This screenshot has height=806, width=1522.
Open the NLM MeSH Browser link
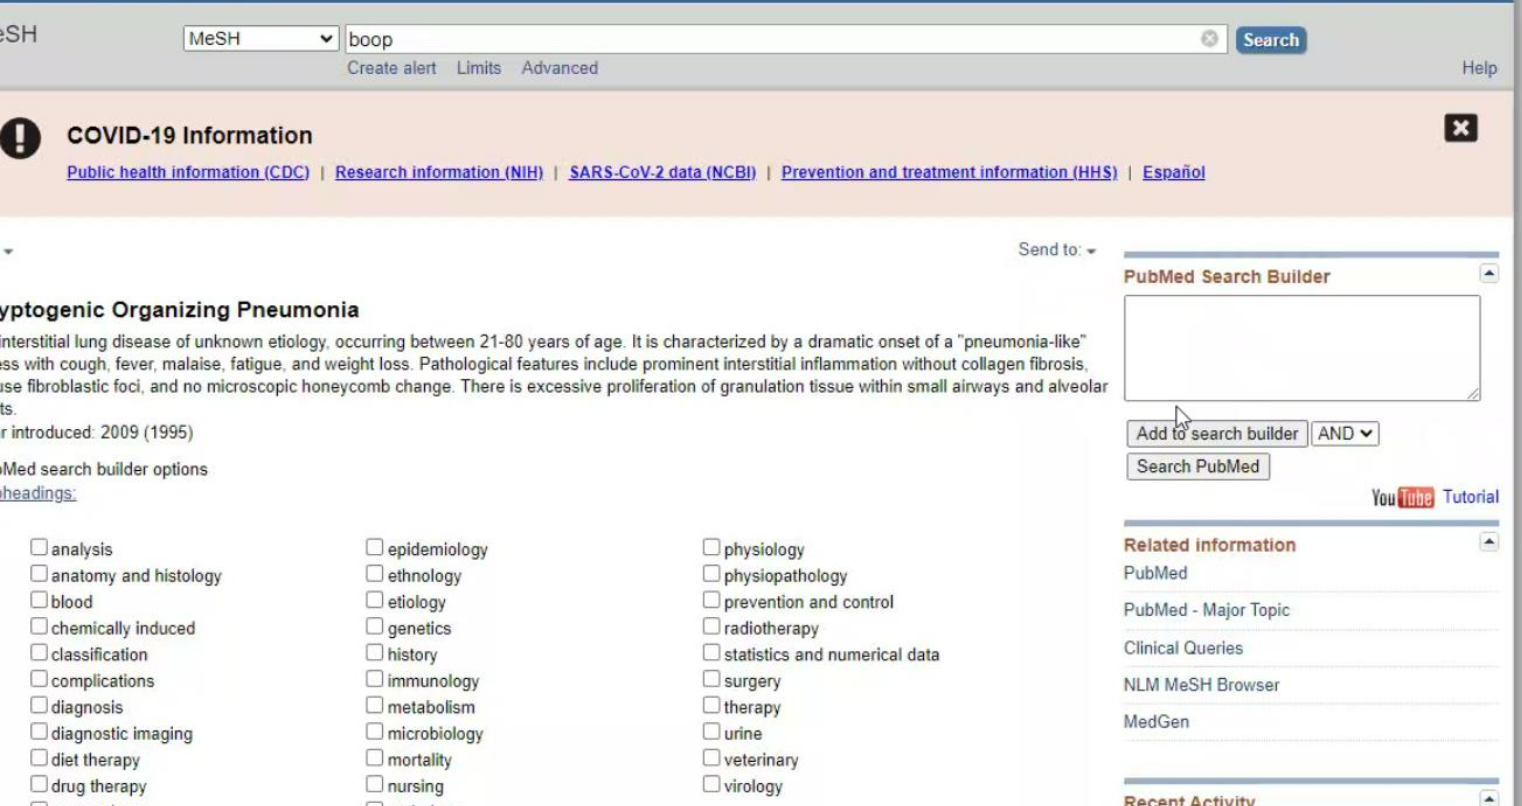(1201, 685)
